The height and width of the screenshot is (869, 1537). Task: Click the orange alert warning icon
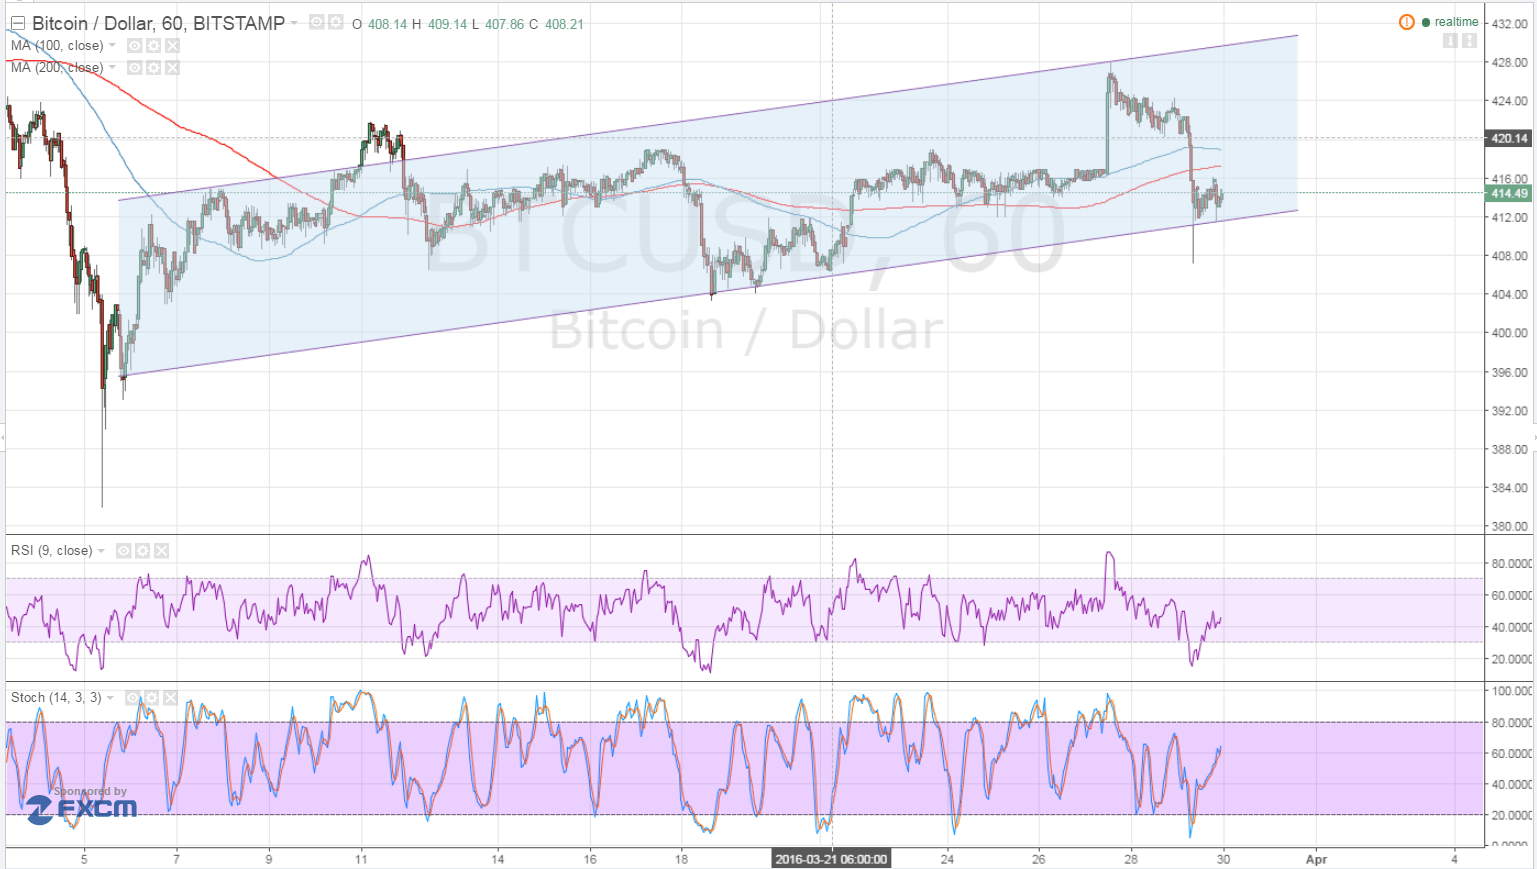coord(1406,22)
